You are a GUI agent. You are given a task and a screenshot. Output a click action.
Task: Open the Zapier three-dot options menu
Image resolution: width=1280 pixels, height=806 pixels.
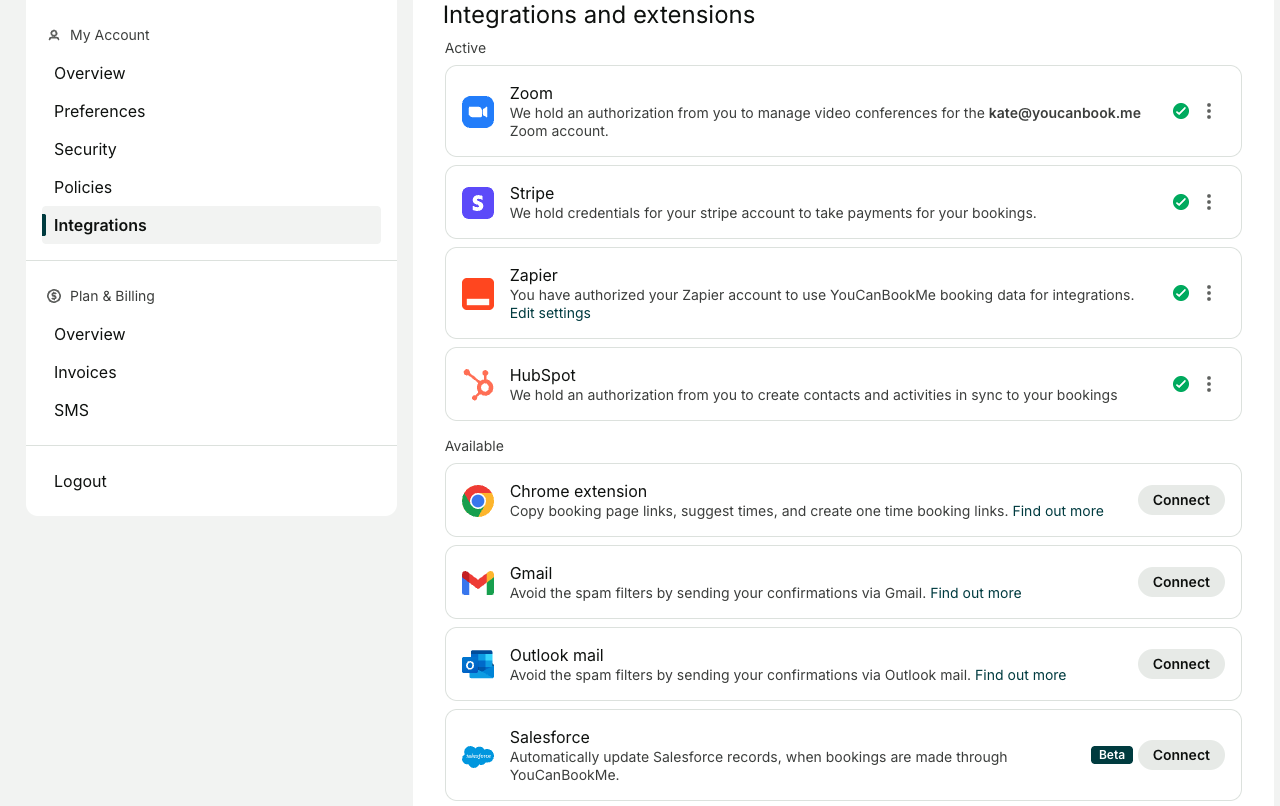click(1209, 293)
